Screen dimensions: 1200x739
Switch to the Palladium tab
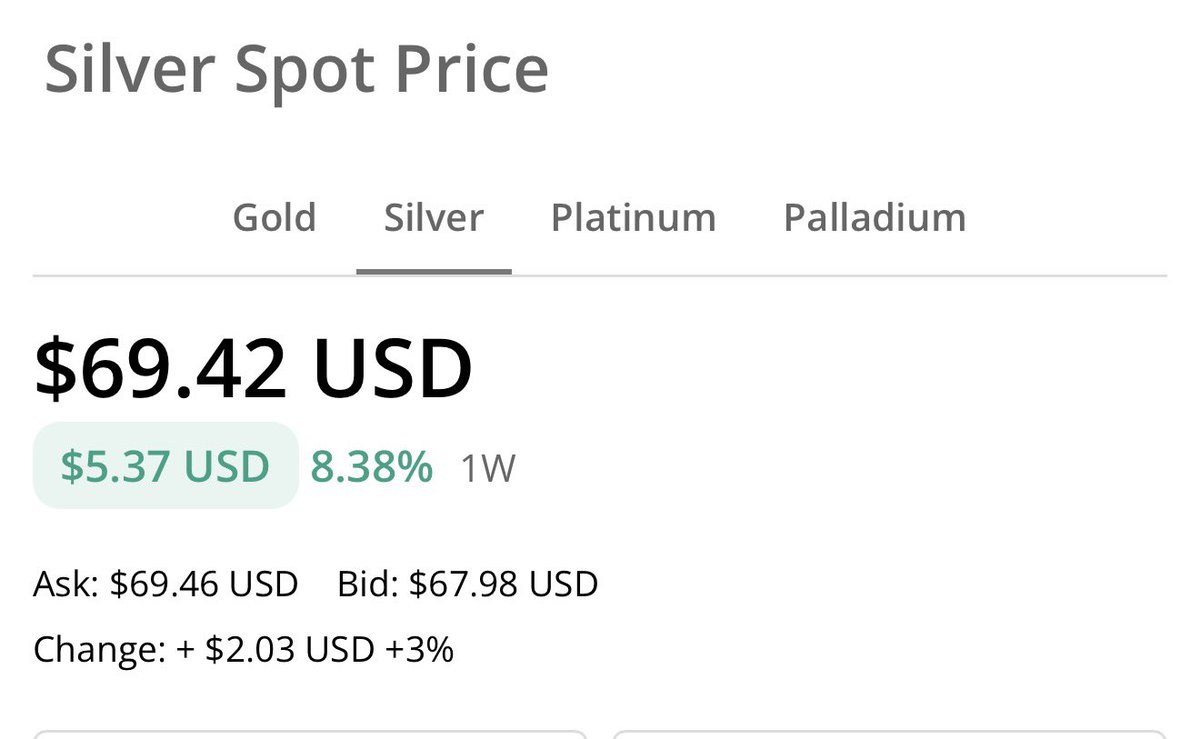click(x=874, y=217)
